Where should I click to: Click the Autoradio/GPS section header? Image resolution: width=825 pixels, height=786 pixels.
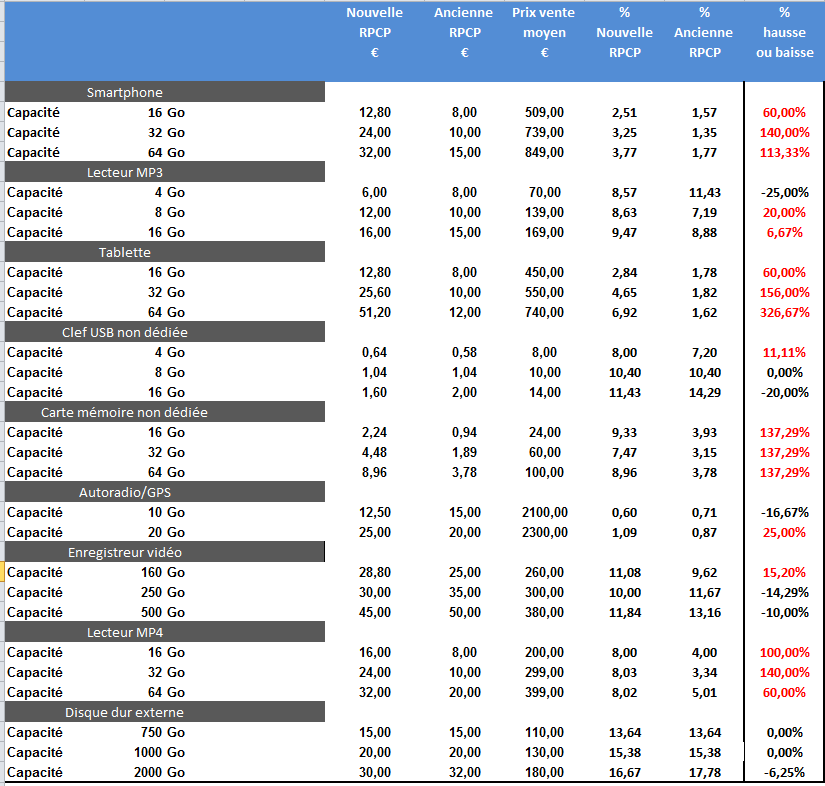(x=125, y=492)
